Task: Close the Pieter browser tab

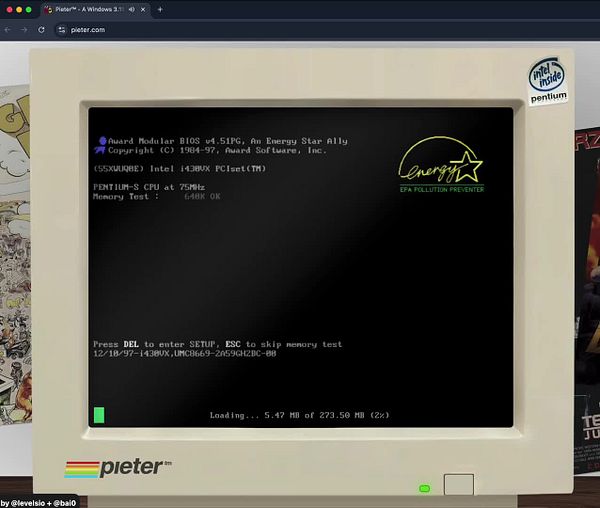Action: click(x=143, y=9)
